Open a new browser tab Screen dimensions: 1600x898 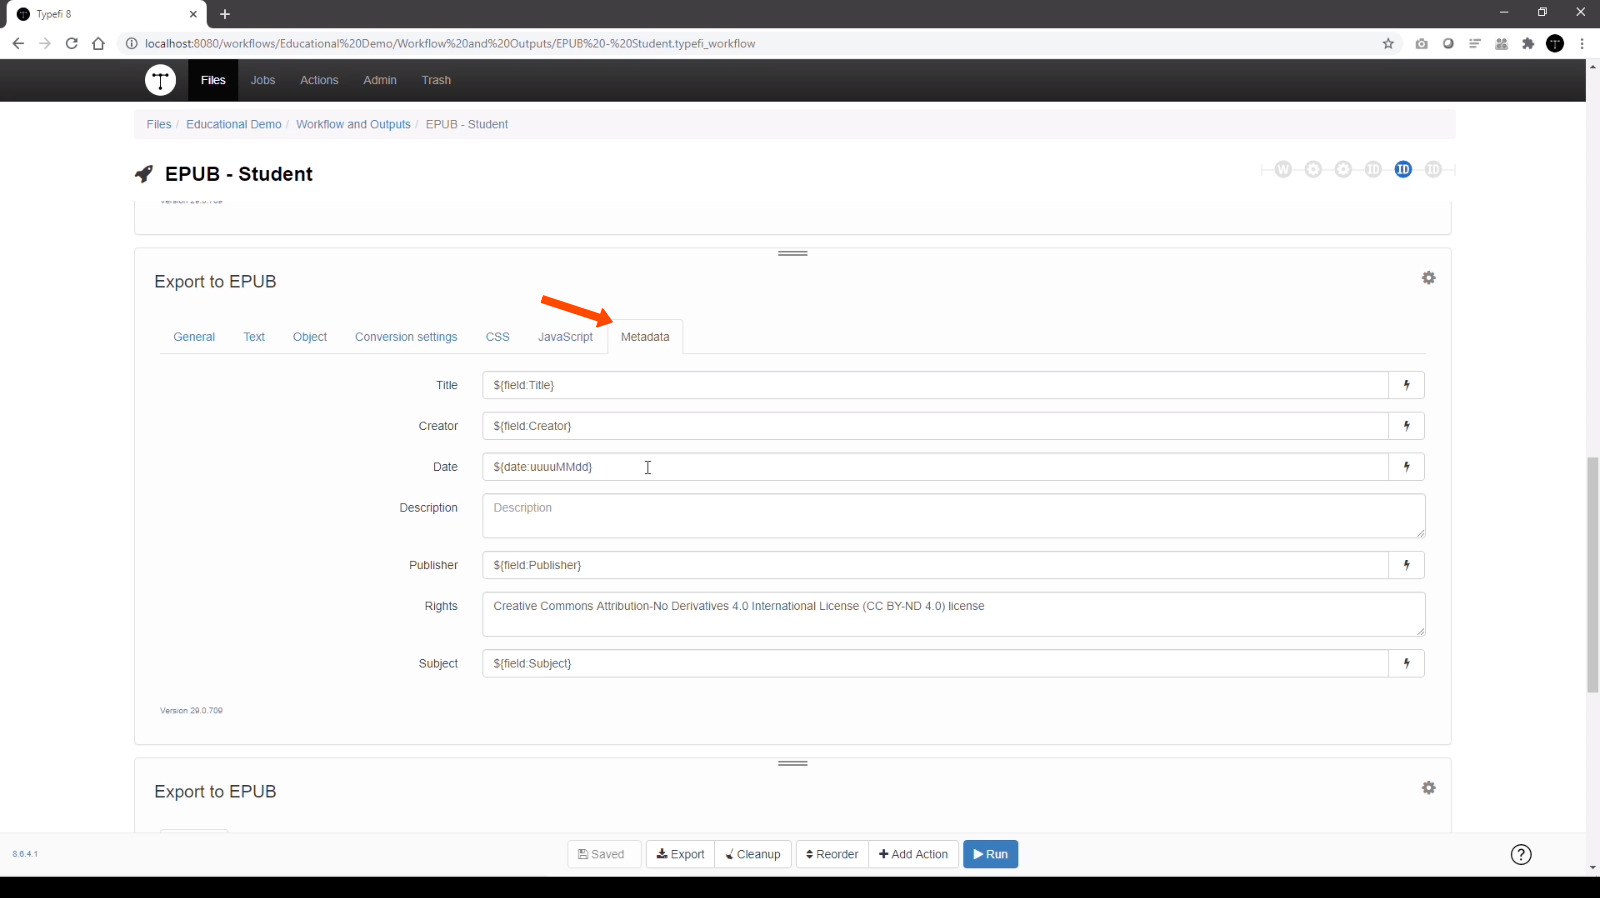[225, 14]
